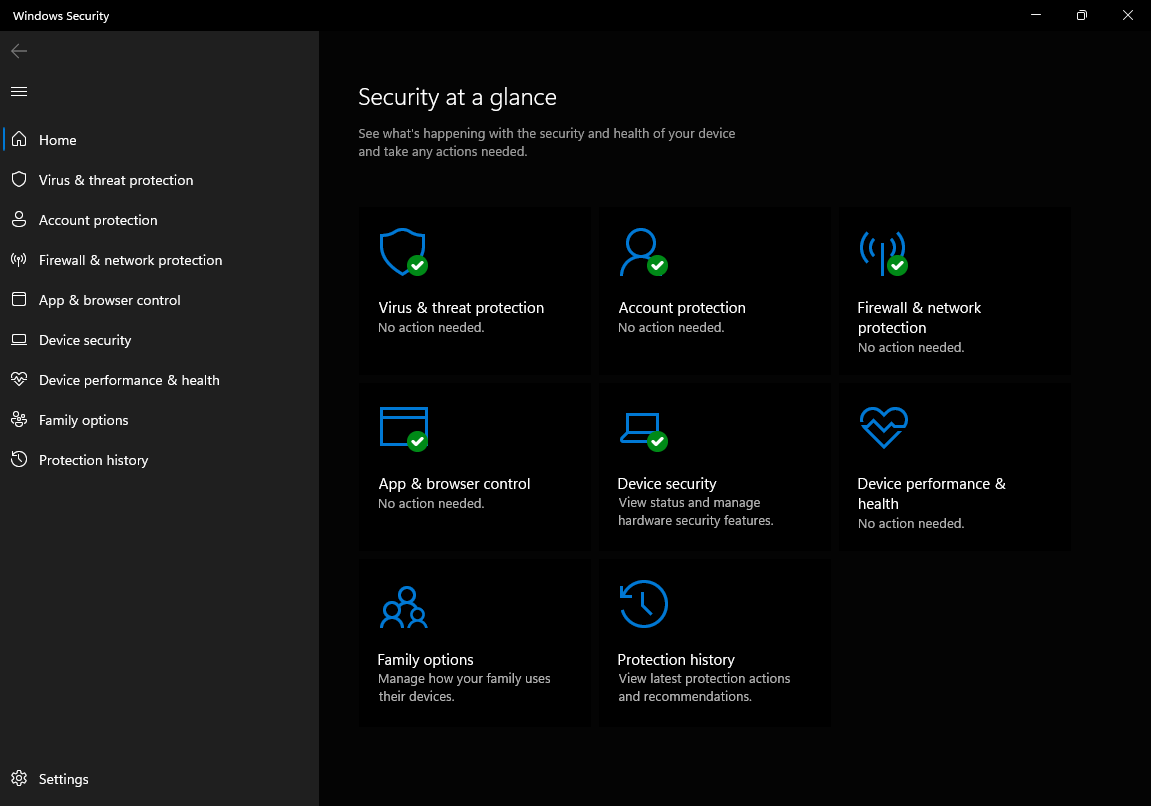The width and height of the screenshot is (1151, 806).
Task: Click 'View latest protection actions and recommendations.'
Action: tap(704, 687)
